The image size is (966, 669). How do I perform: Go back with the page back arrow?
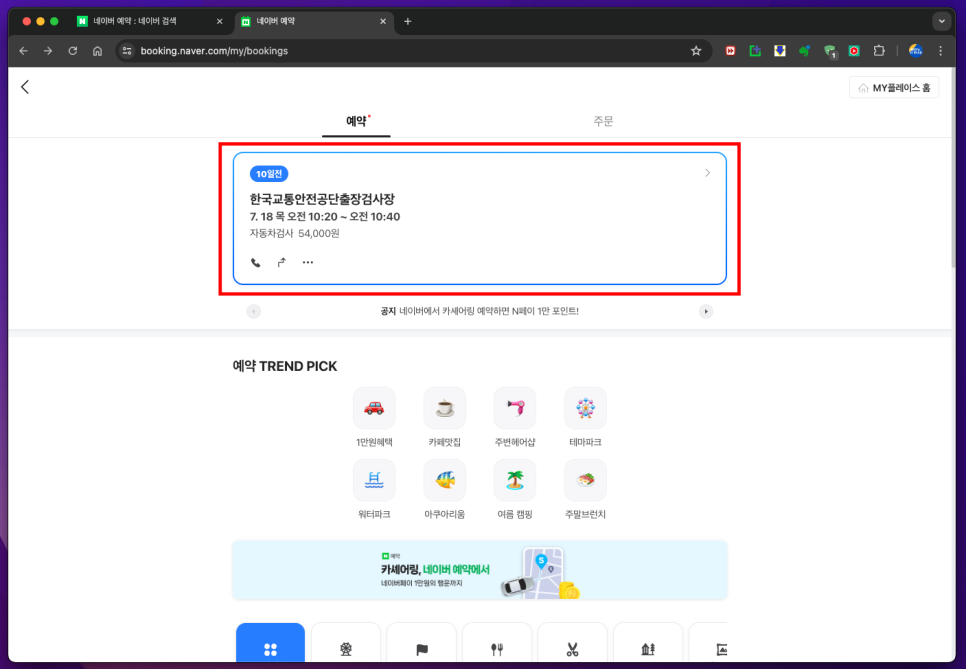coord(25,87)
